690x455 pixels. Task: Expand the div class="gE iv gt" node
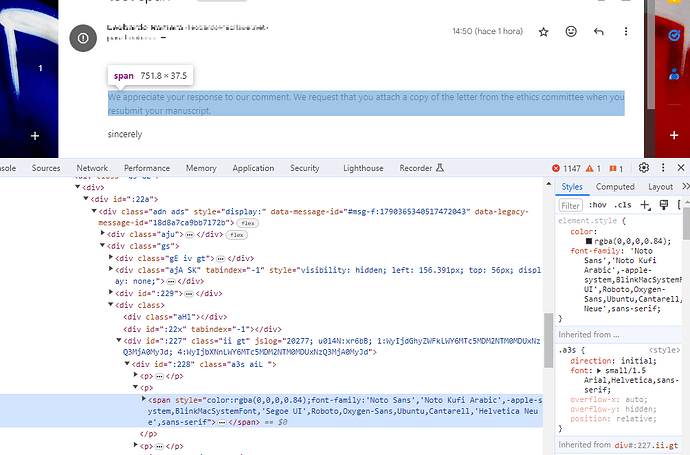111,257
